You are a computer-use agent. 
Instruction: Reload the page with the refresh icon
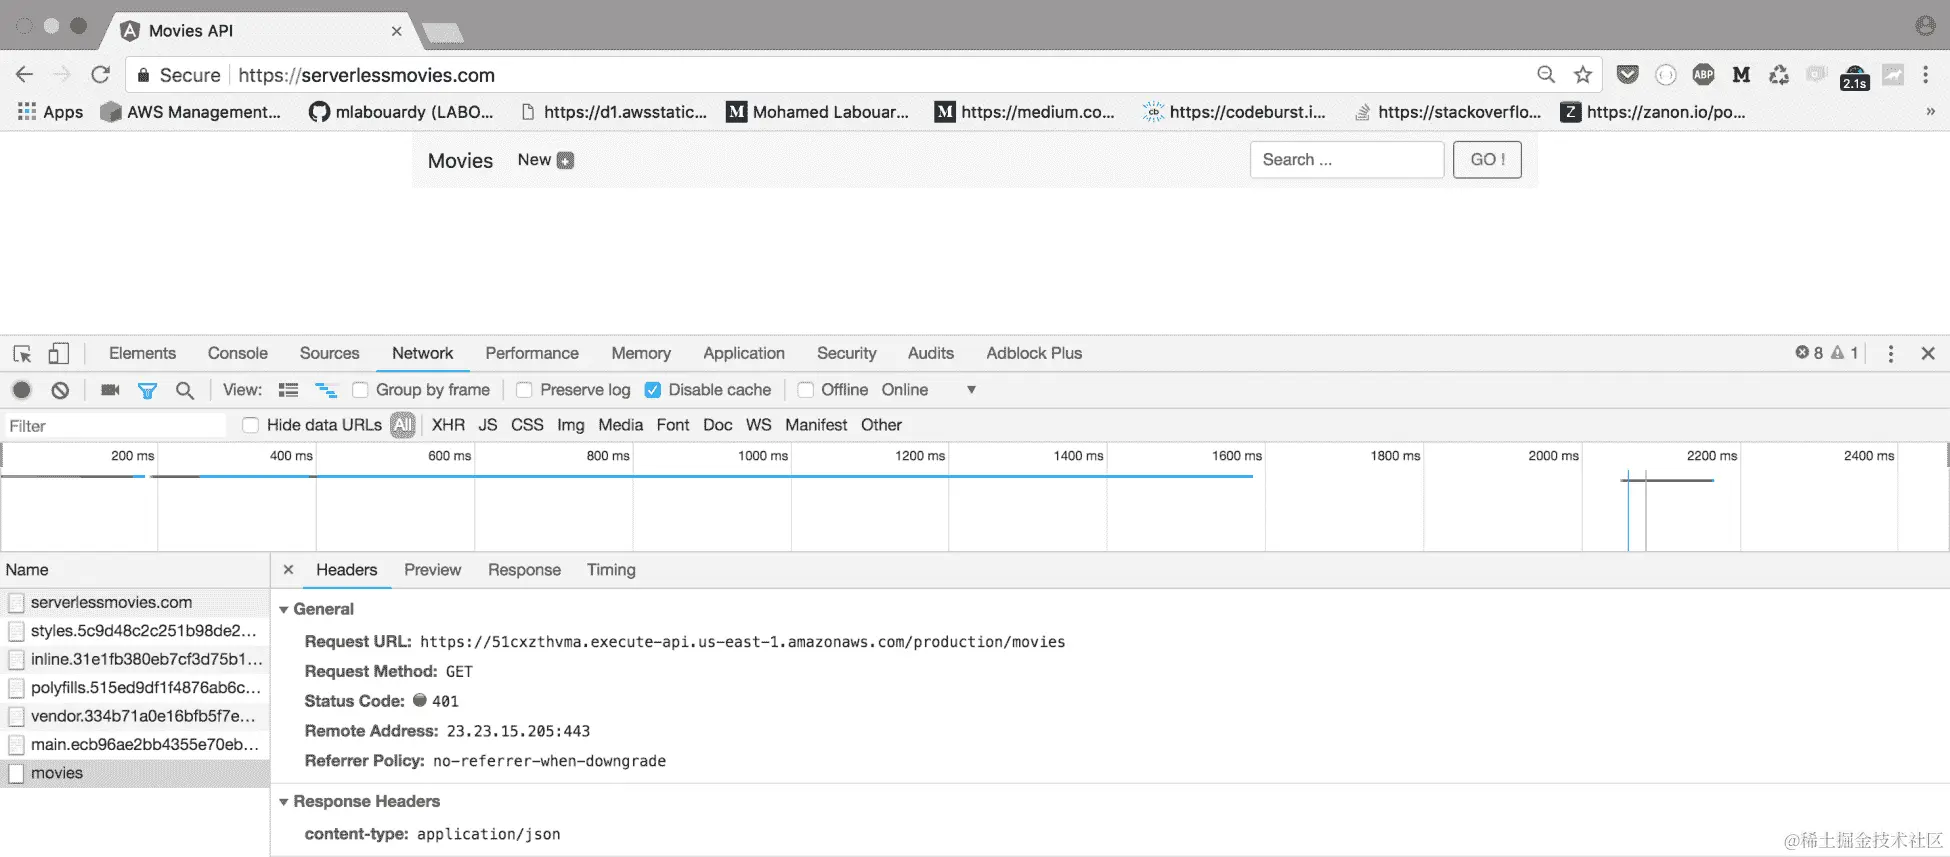[100, 75]
